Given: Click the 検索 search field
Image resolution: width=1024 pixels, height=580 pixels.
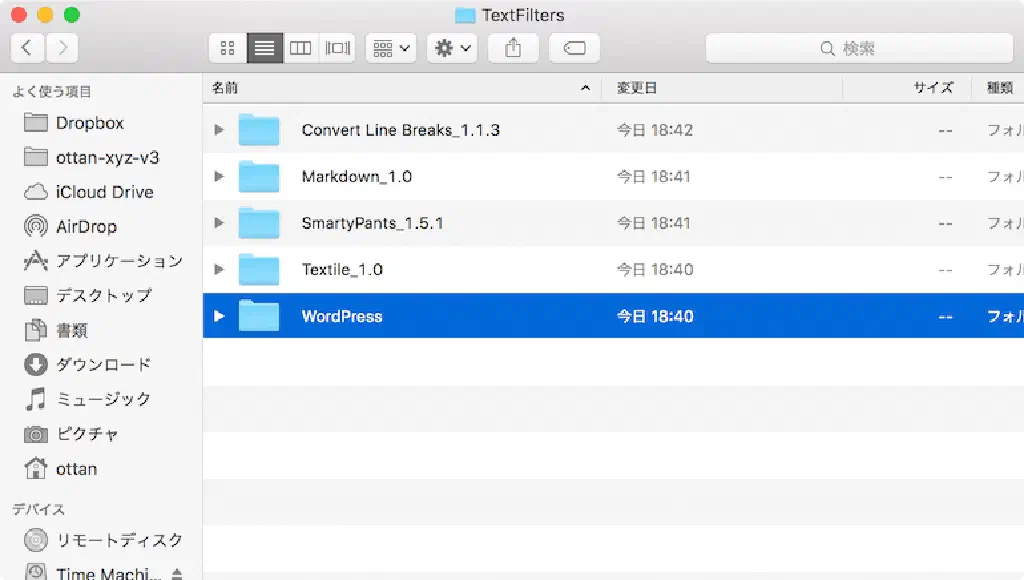Looking at the screenshot, I should coord(858,48).
